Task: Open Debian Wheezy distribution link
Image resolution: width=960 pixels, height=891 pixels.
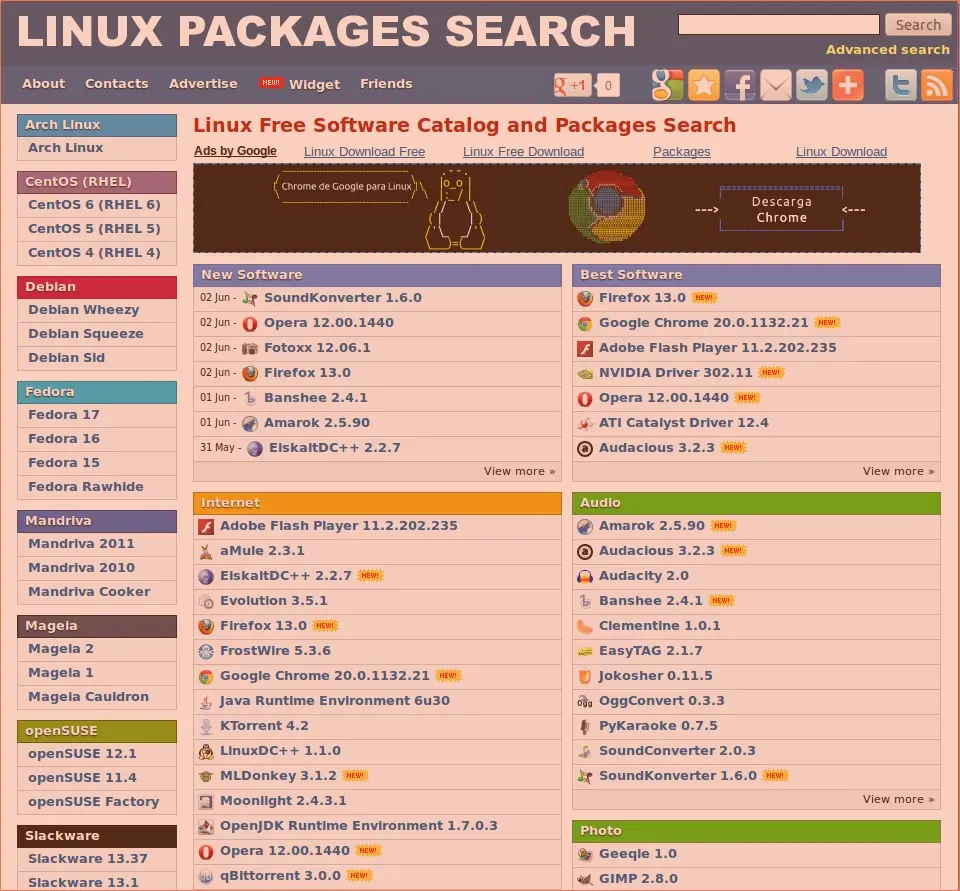Action: (84, 310)
